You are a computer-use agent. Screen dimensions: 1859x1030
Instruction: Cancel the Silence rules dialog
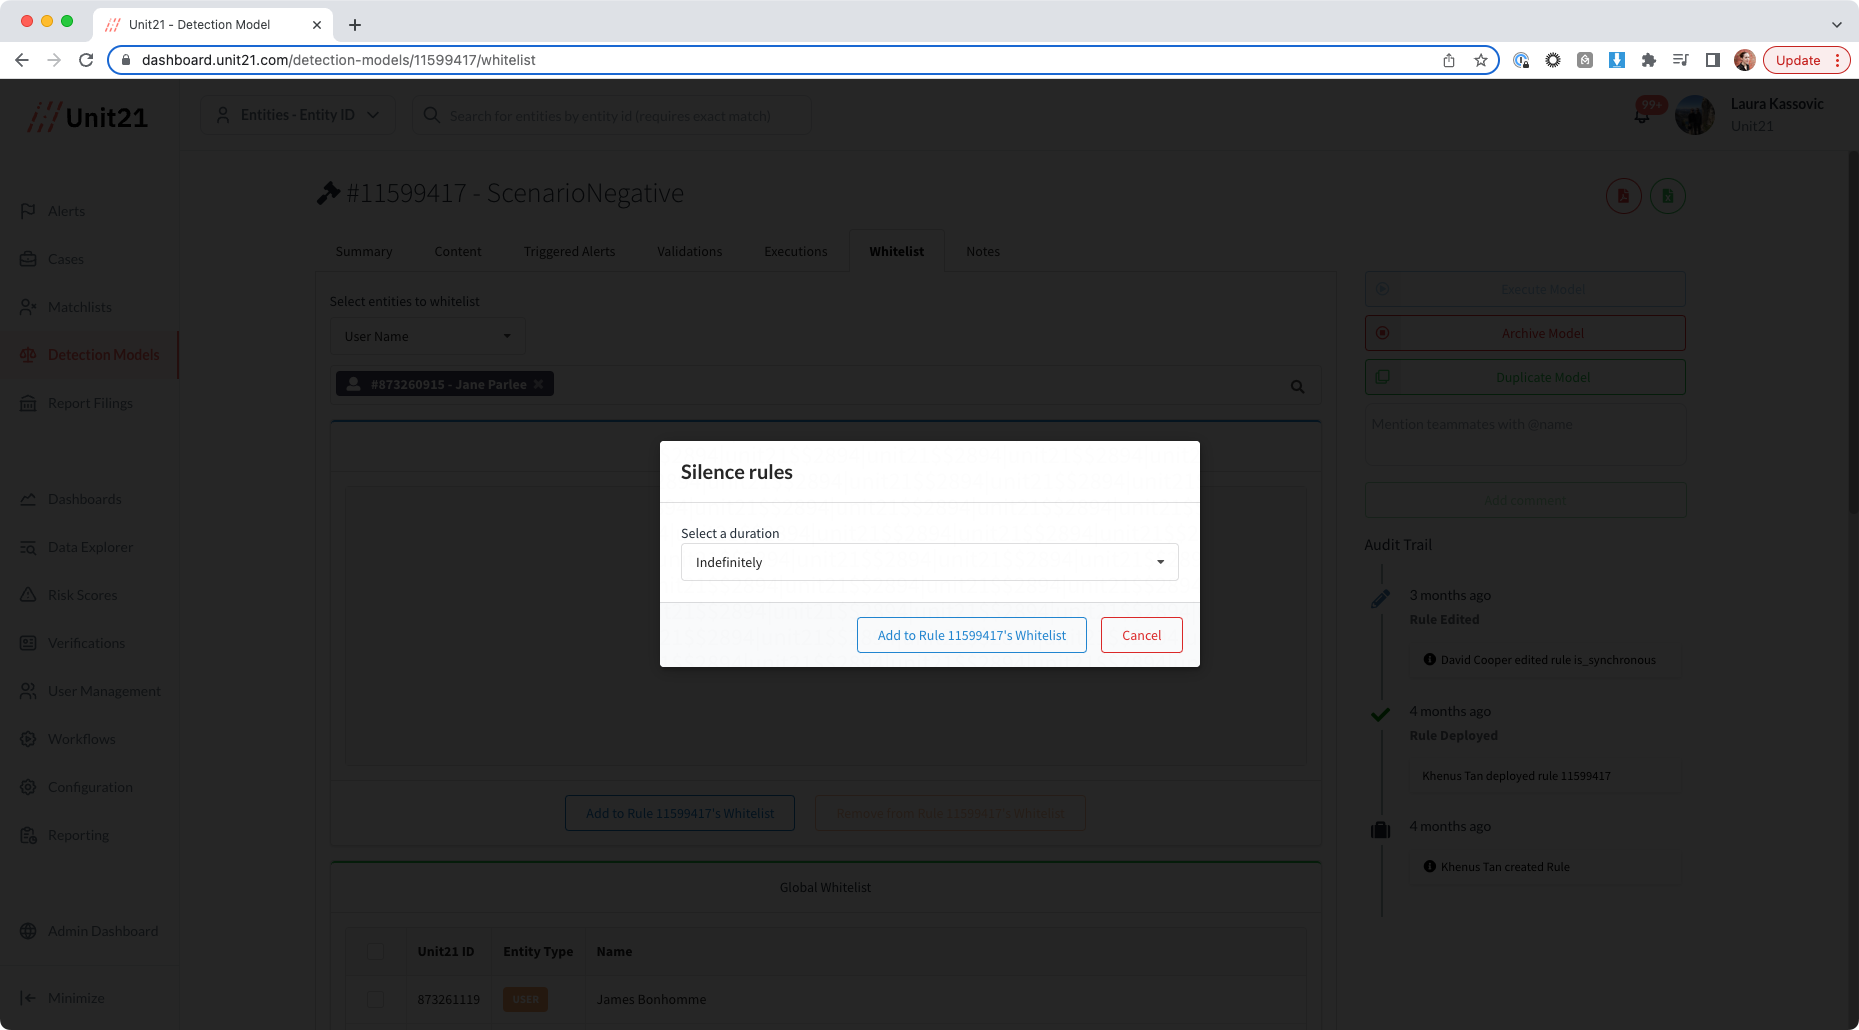[1142, 635]
